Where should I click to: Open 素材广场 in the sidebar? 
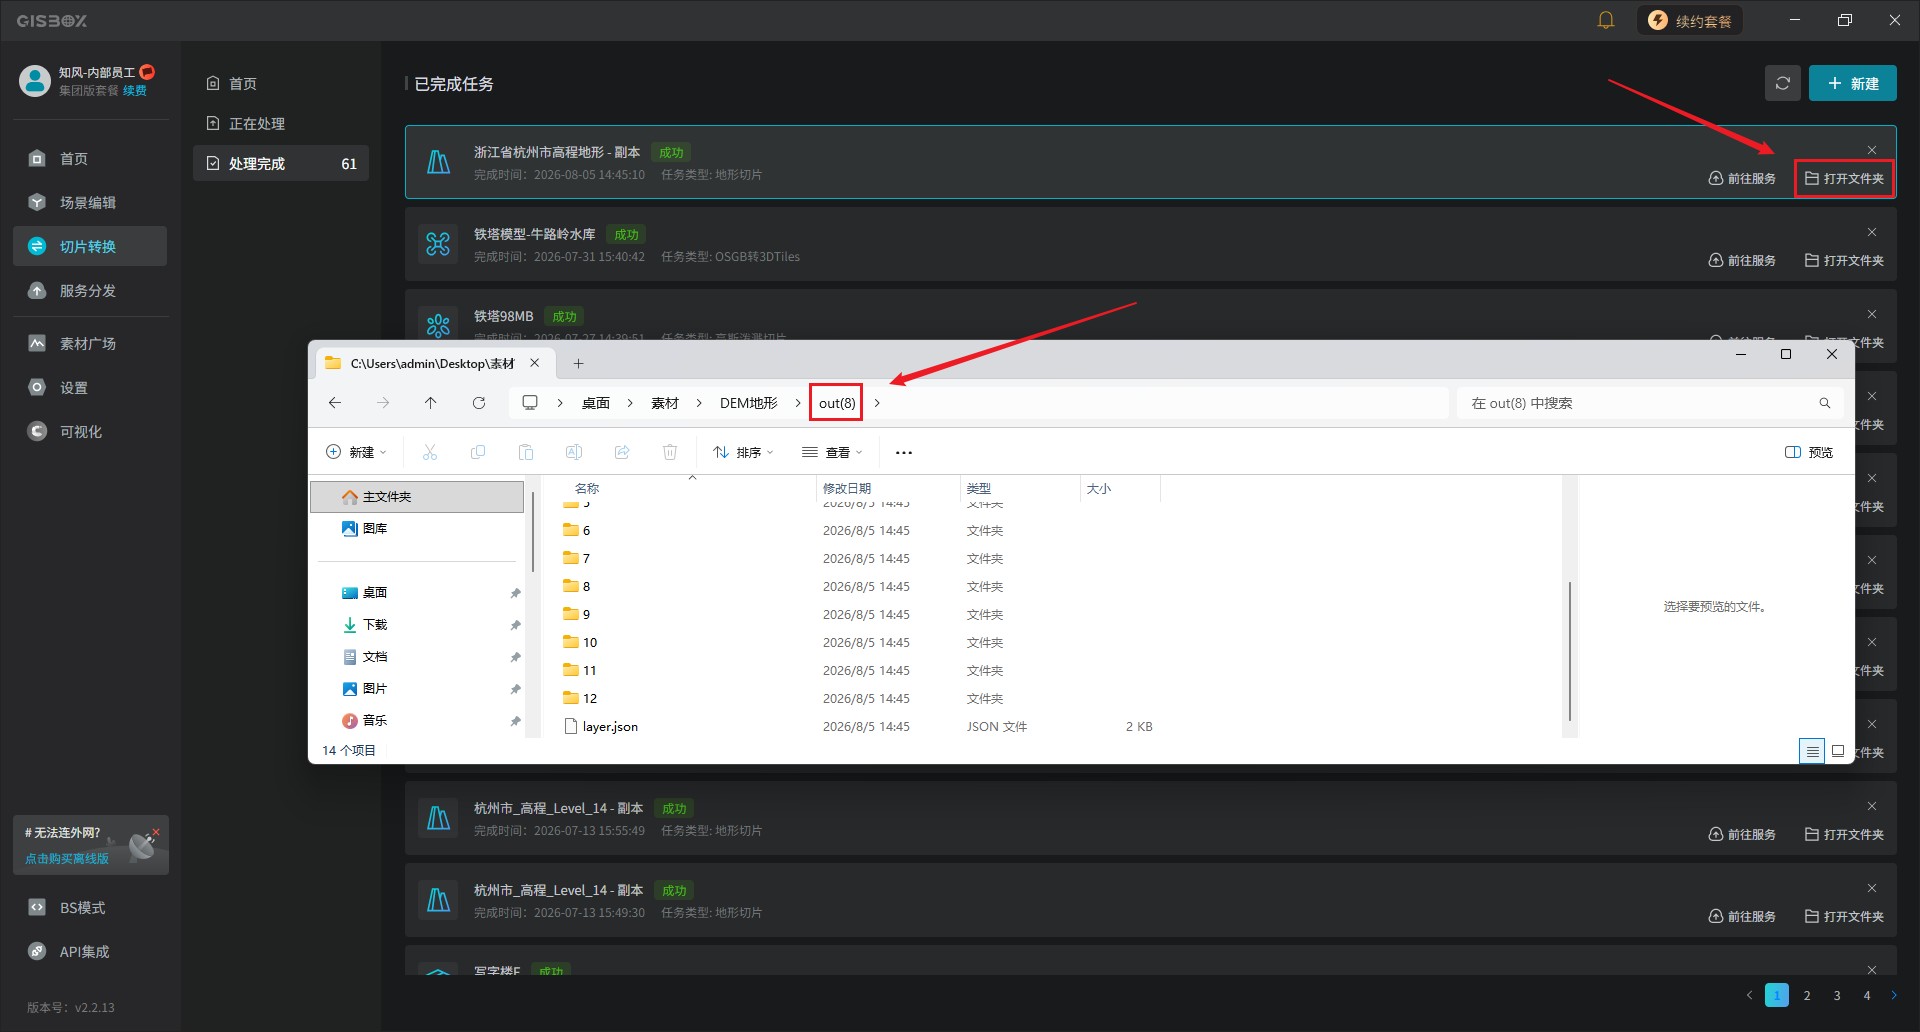pyautogui.click(x=90, y=343)
